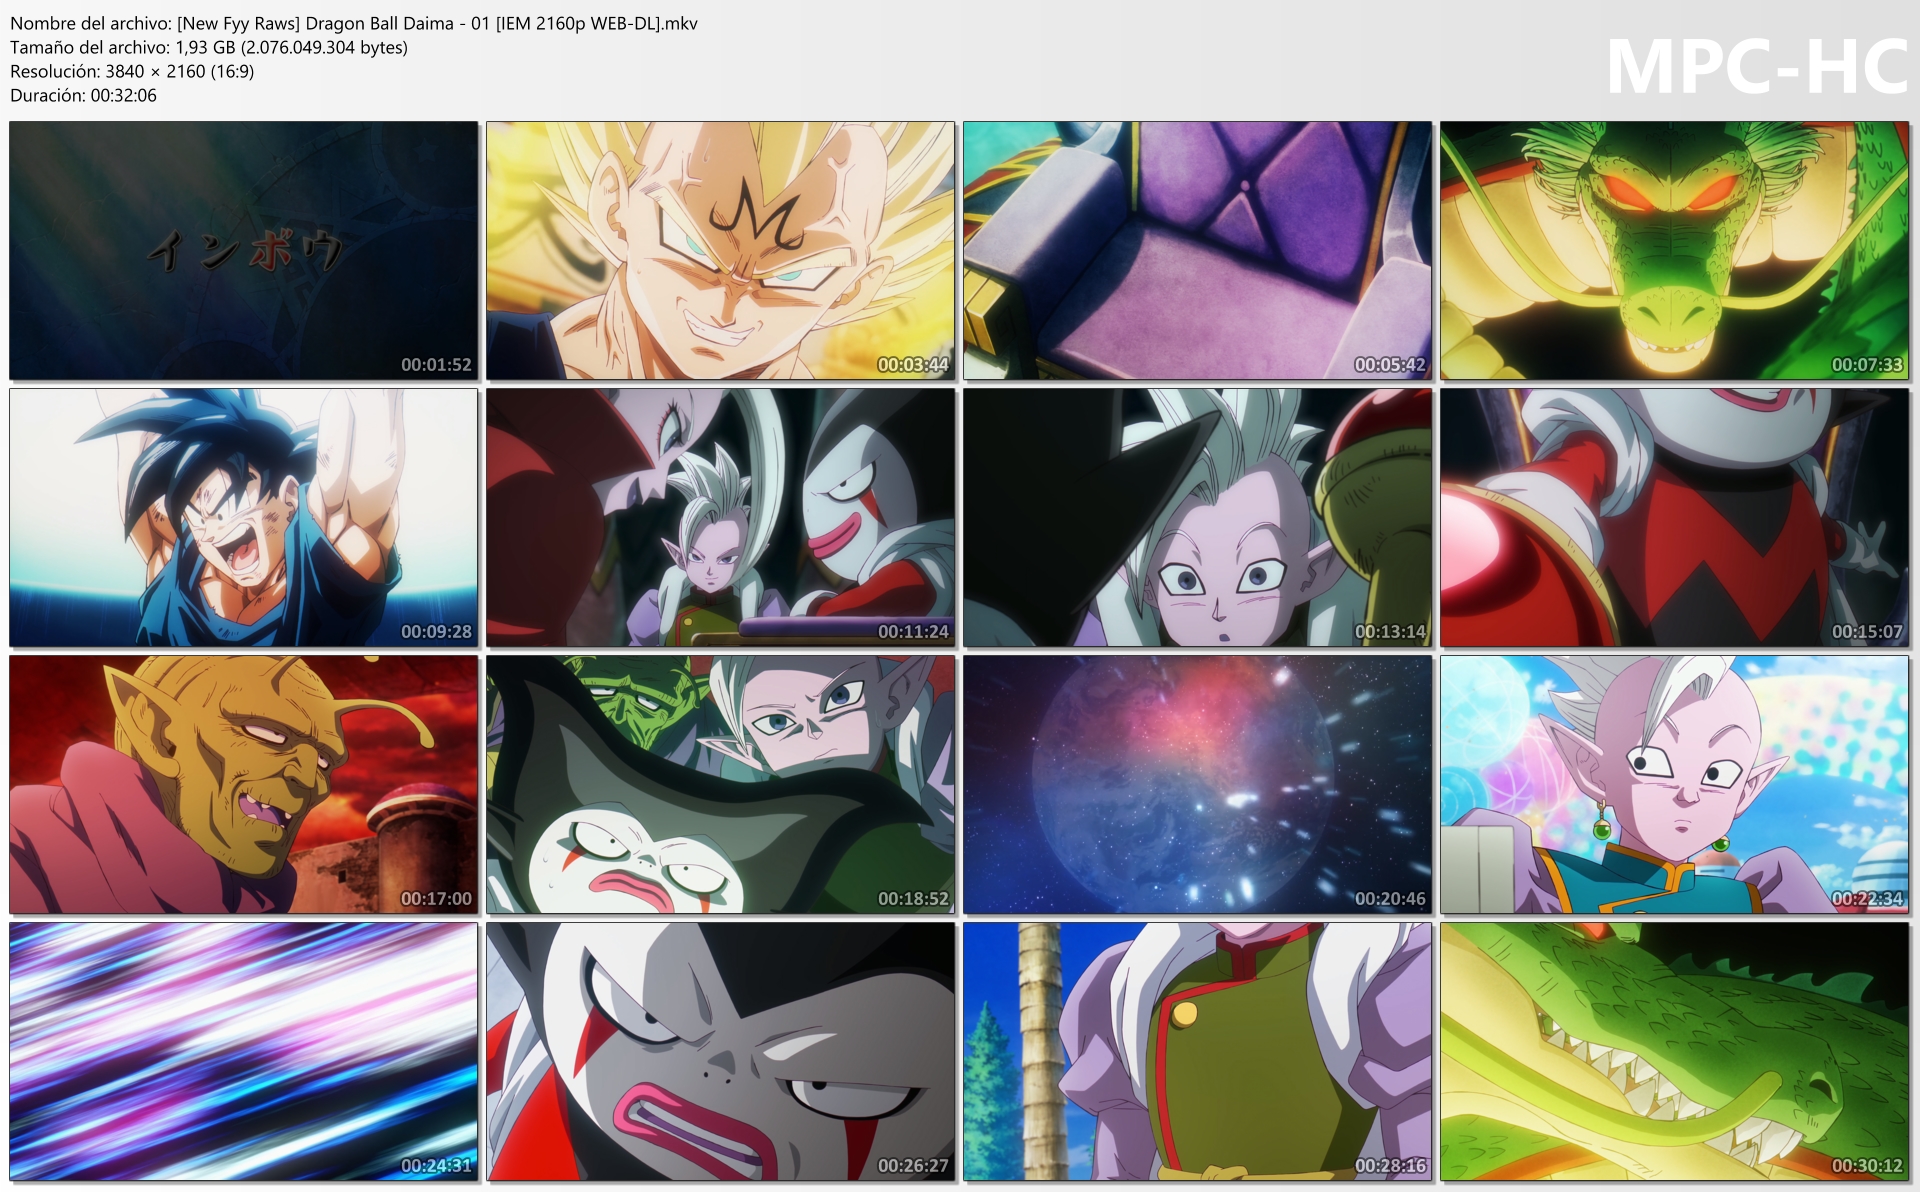Viewport: 1920px width, 1192px height.
Task: Open the thumbnail timestamped 00:18:52
Action: (721, 785)
